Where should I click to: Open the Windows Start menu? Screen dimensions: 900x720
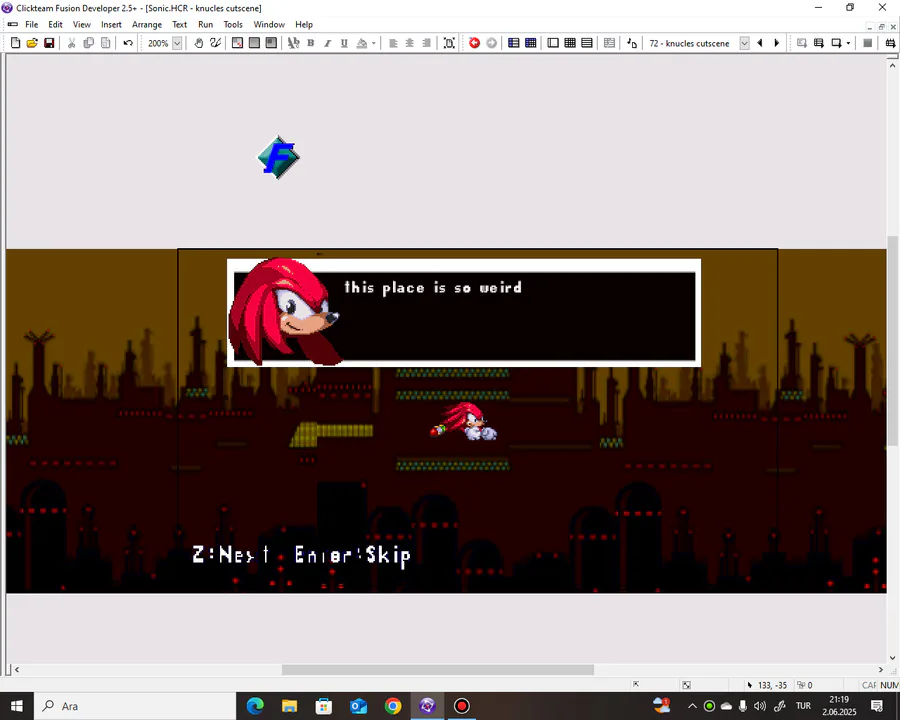pyautogui.click(x=16, y=706)
